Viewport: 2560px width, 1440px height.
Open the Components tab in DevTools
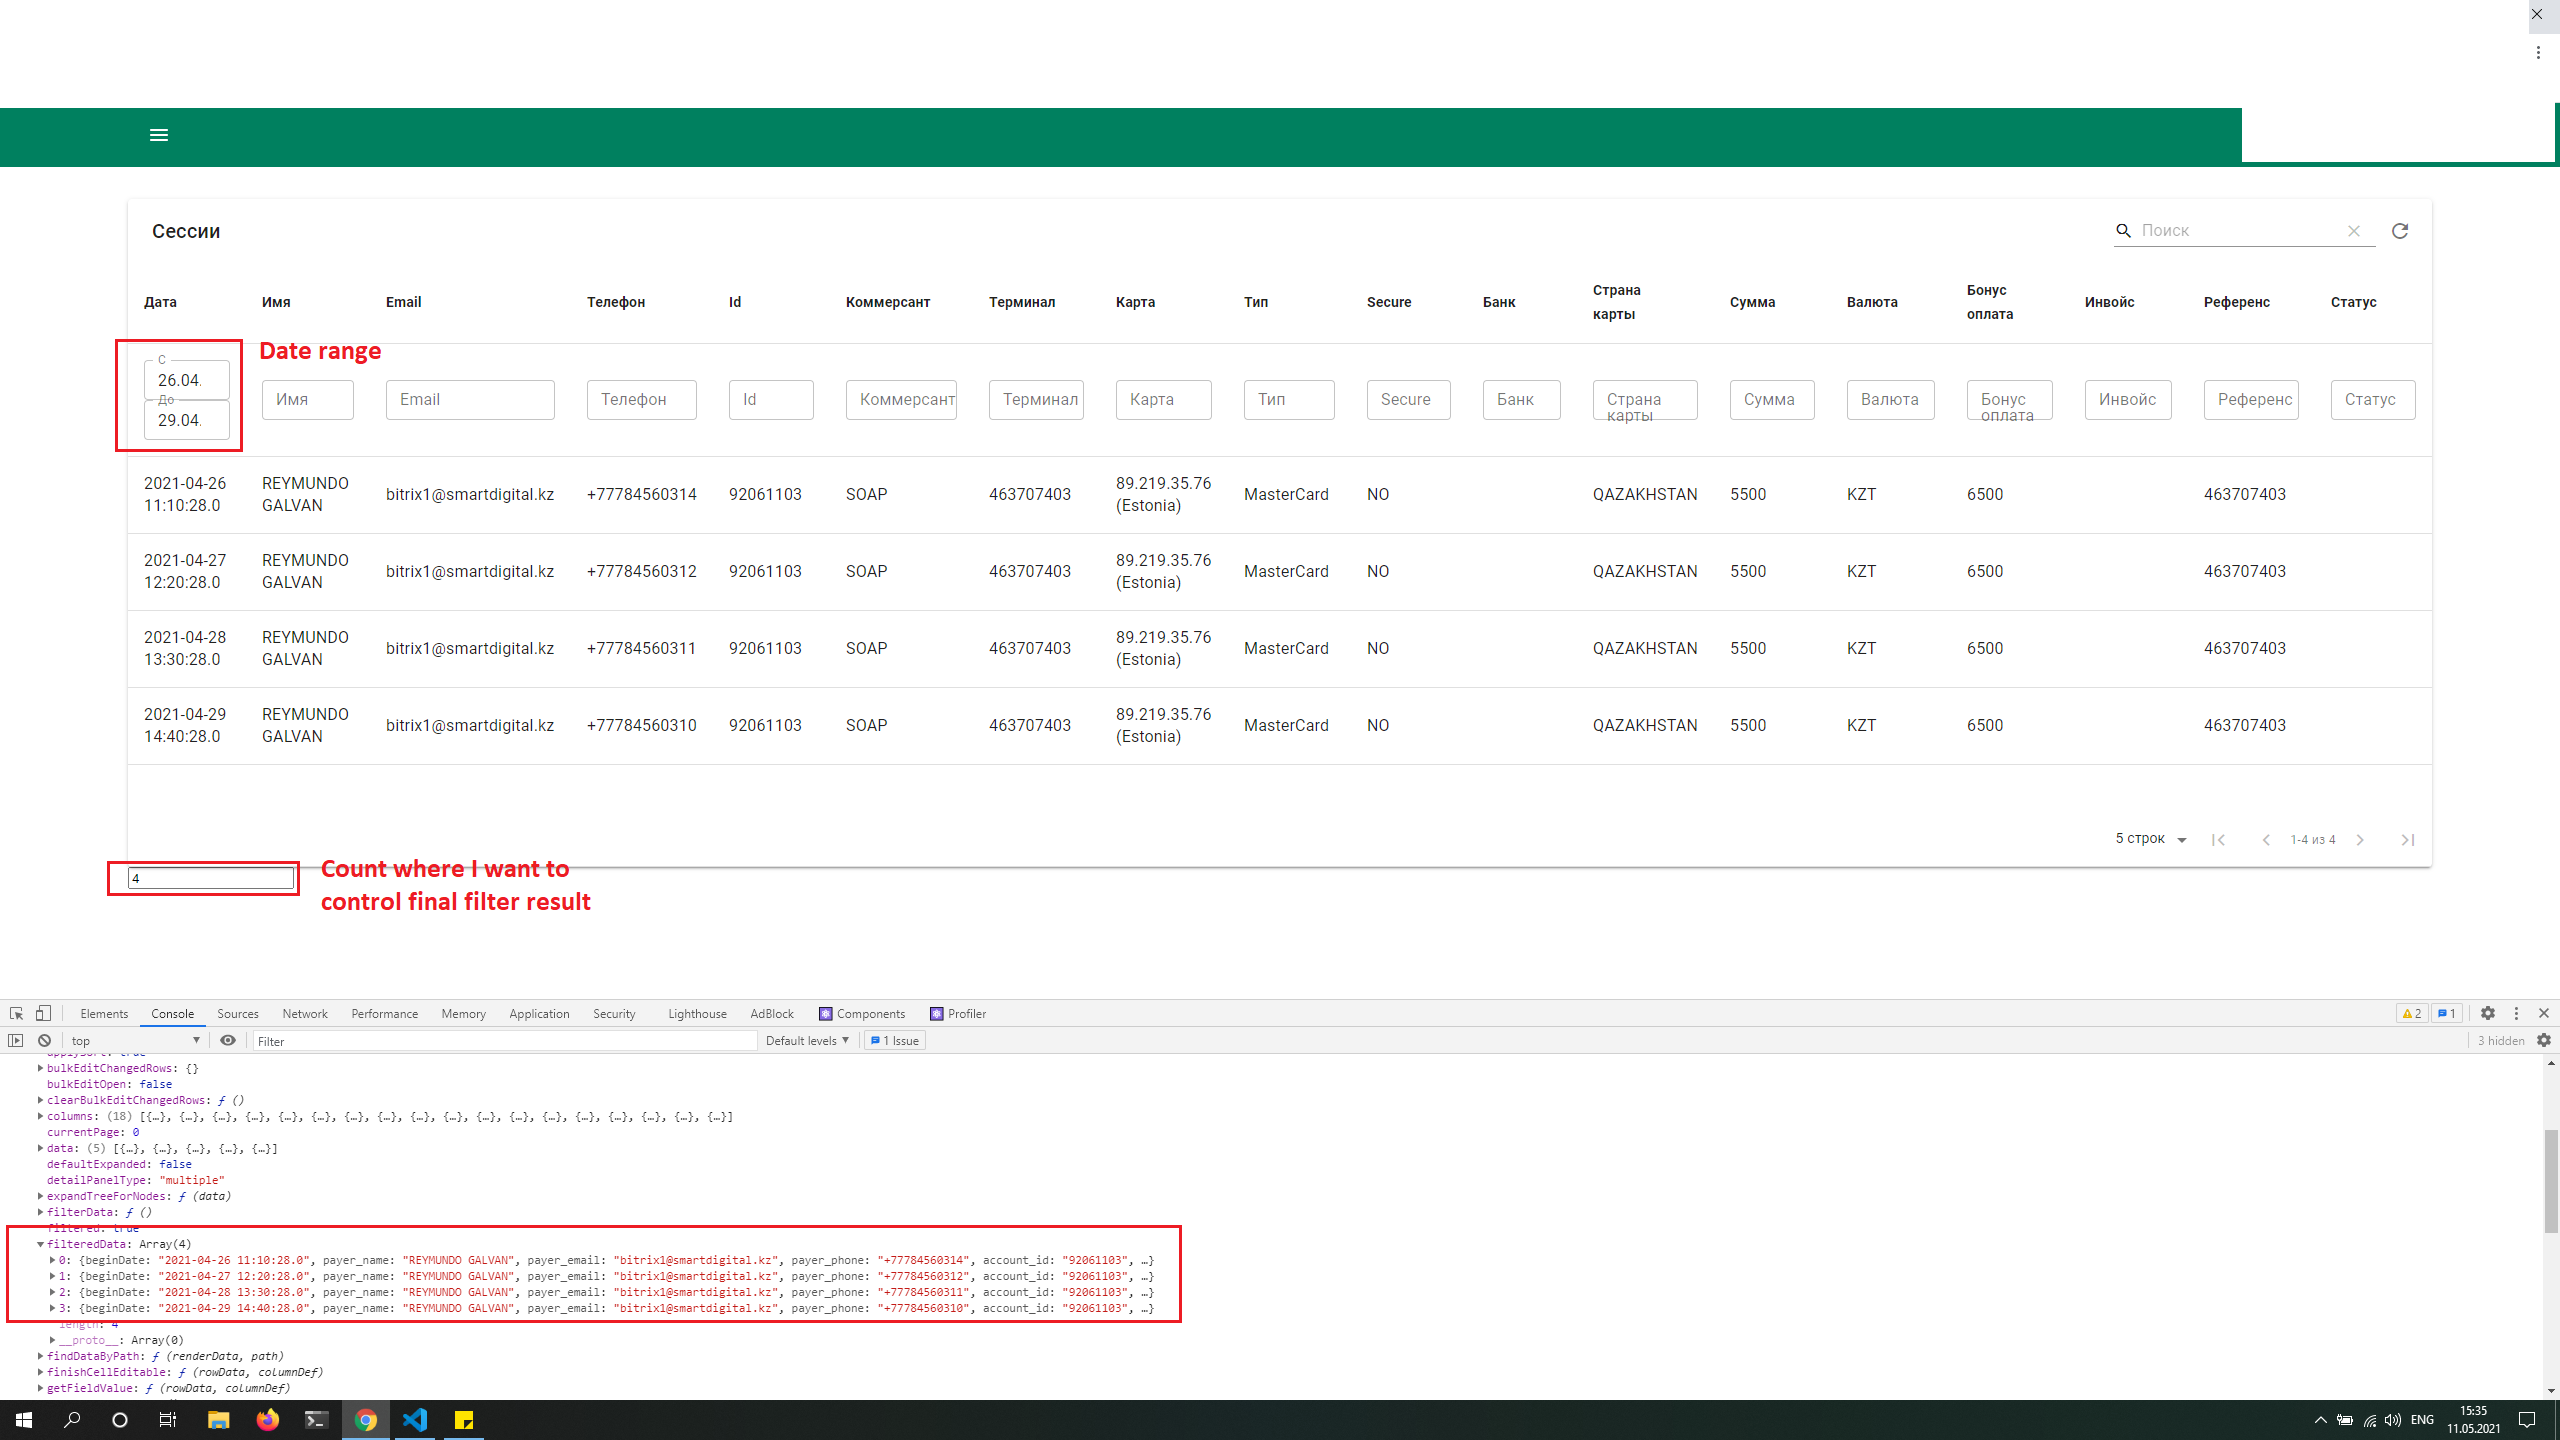tap(869, 1013)
